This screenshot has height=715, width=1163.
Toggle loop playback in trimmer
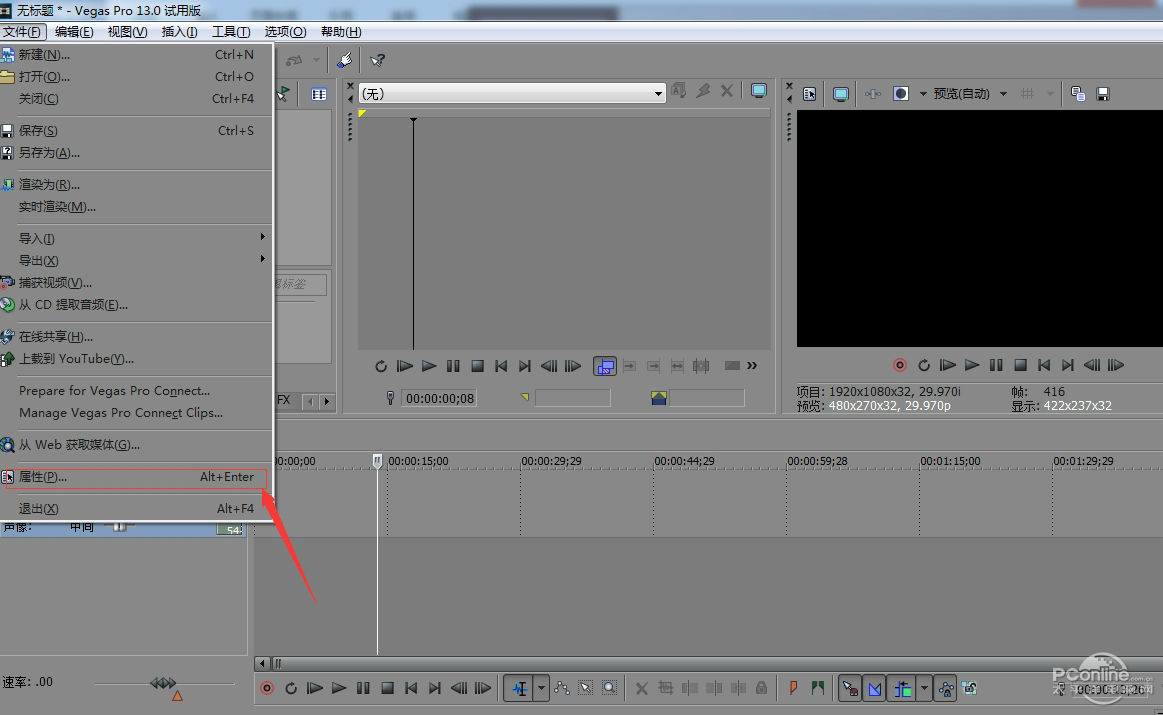coord(380,366)
